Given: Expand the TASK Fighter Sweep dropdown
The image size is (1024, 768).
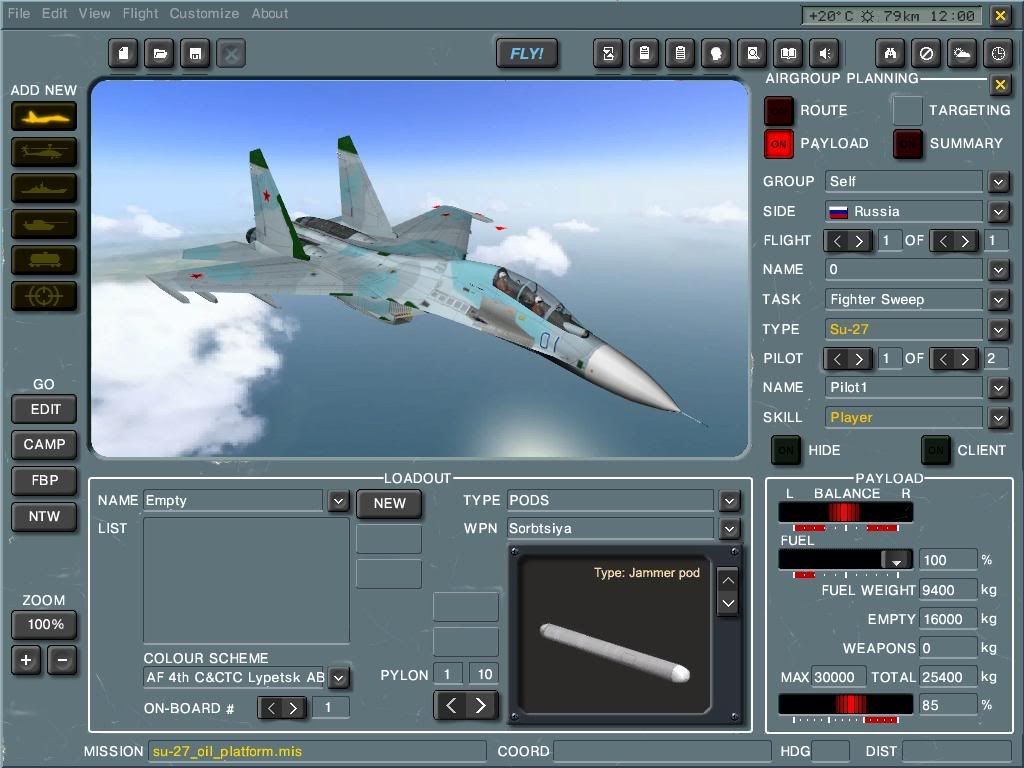Looking at the screenshot, I should pos(998,299).
